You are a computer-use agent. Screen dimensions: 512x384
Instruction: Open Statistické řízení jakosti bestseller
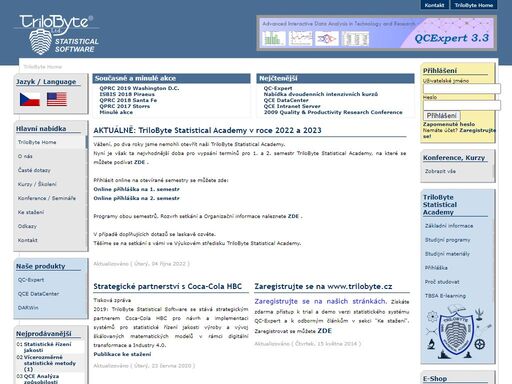click(47, 347)
